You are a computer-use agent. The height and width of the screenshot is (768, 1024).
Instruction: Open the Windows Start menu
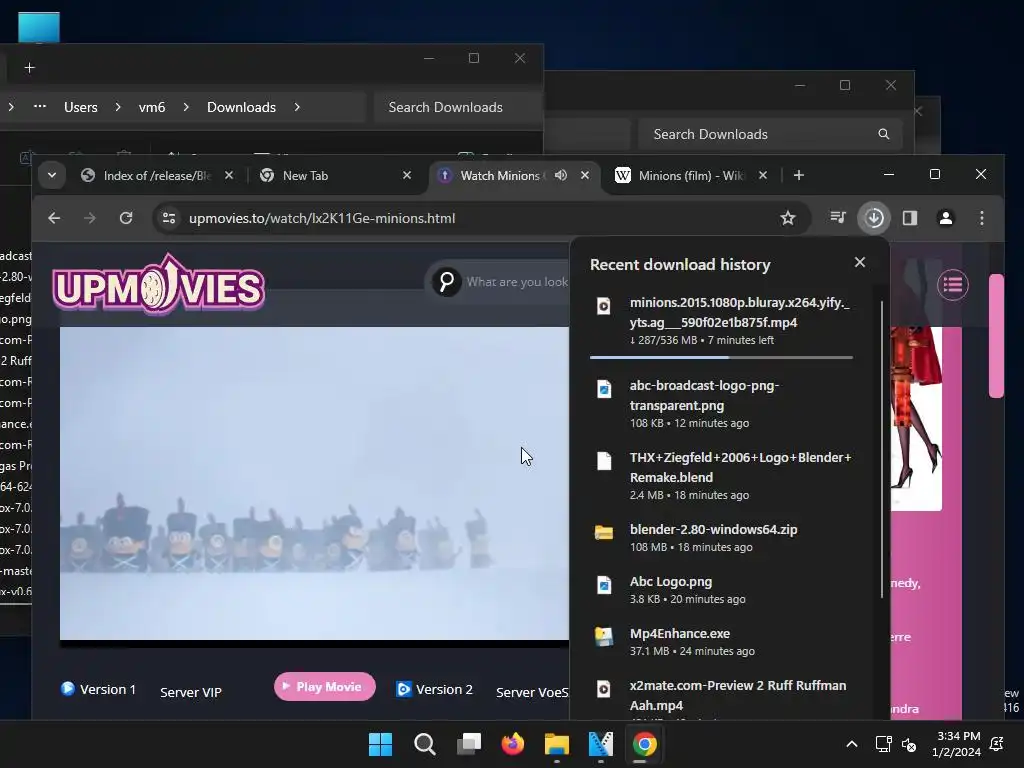pos(380,744)
